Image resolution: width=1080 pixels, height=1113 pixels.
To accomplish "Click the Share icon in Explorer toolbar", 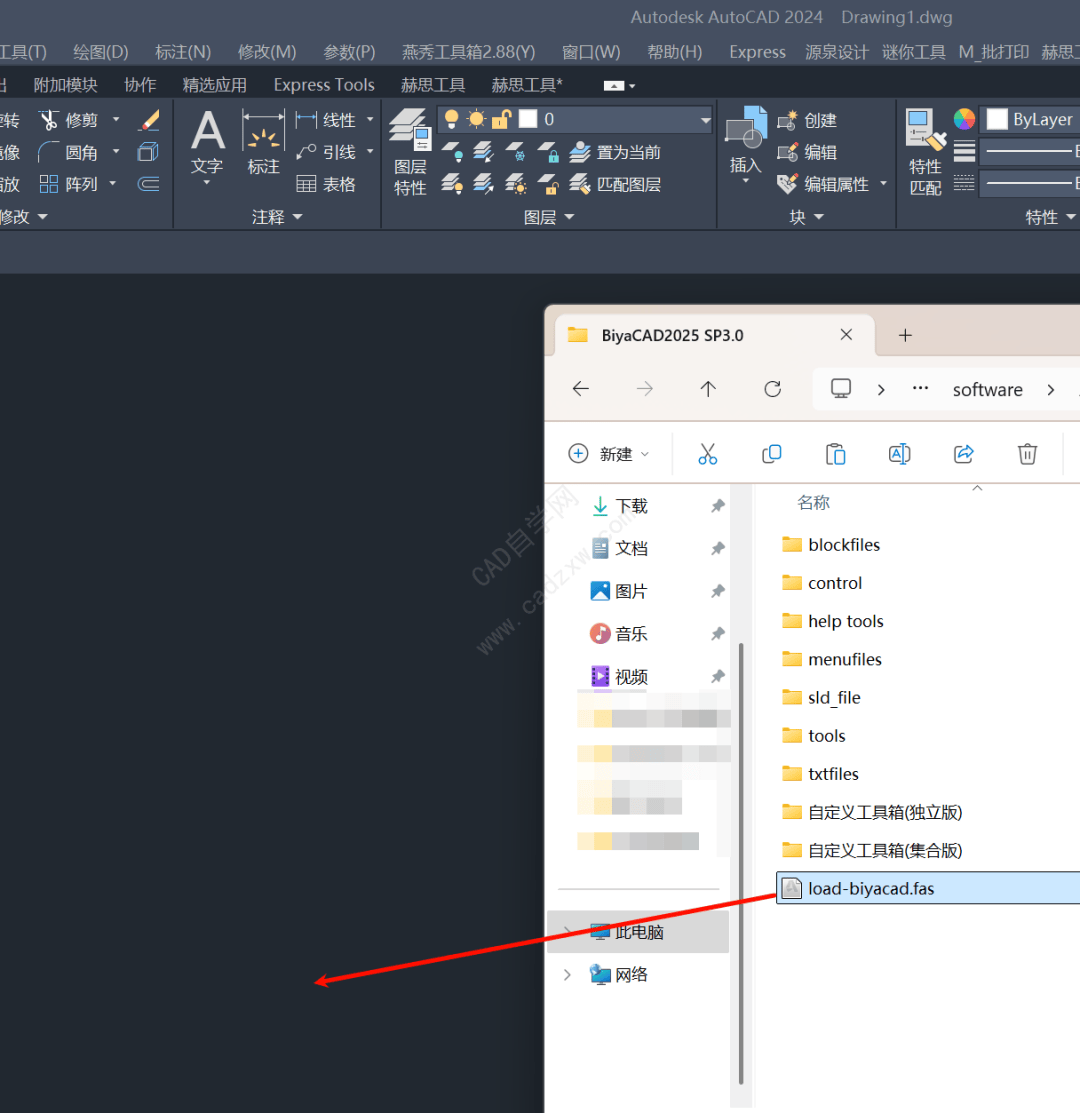I will pos(963,454).
